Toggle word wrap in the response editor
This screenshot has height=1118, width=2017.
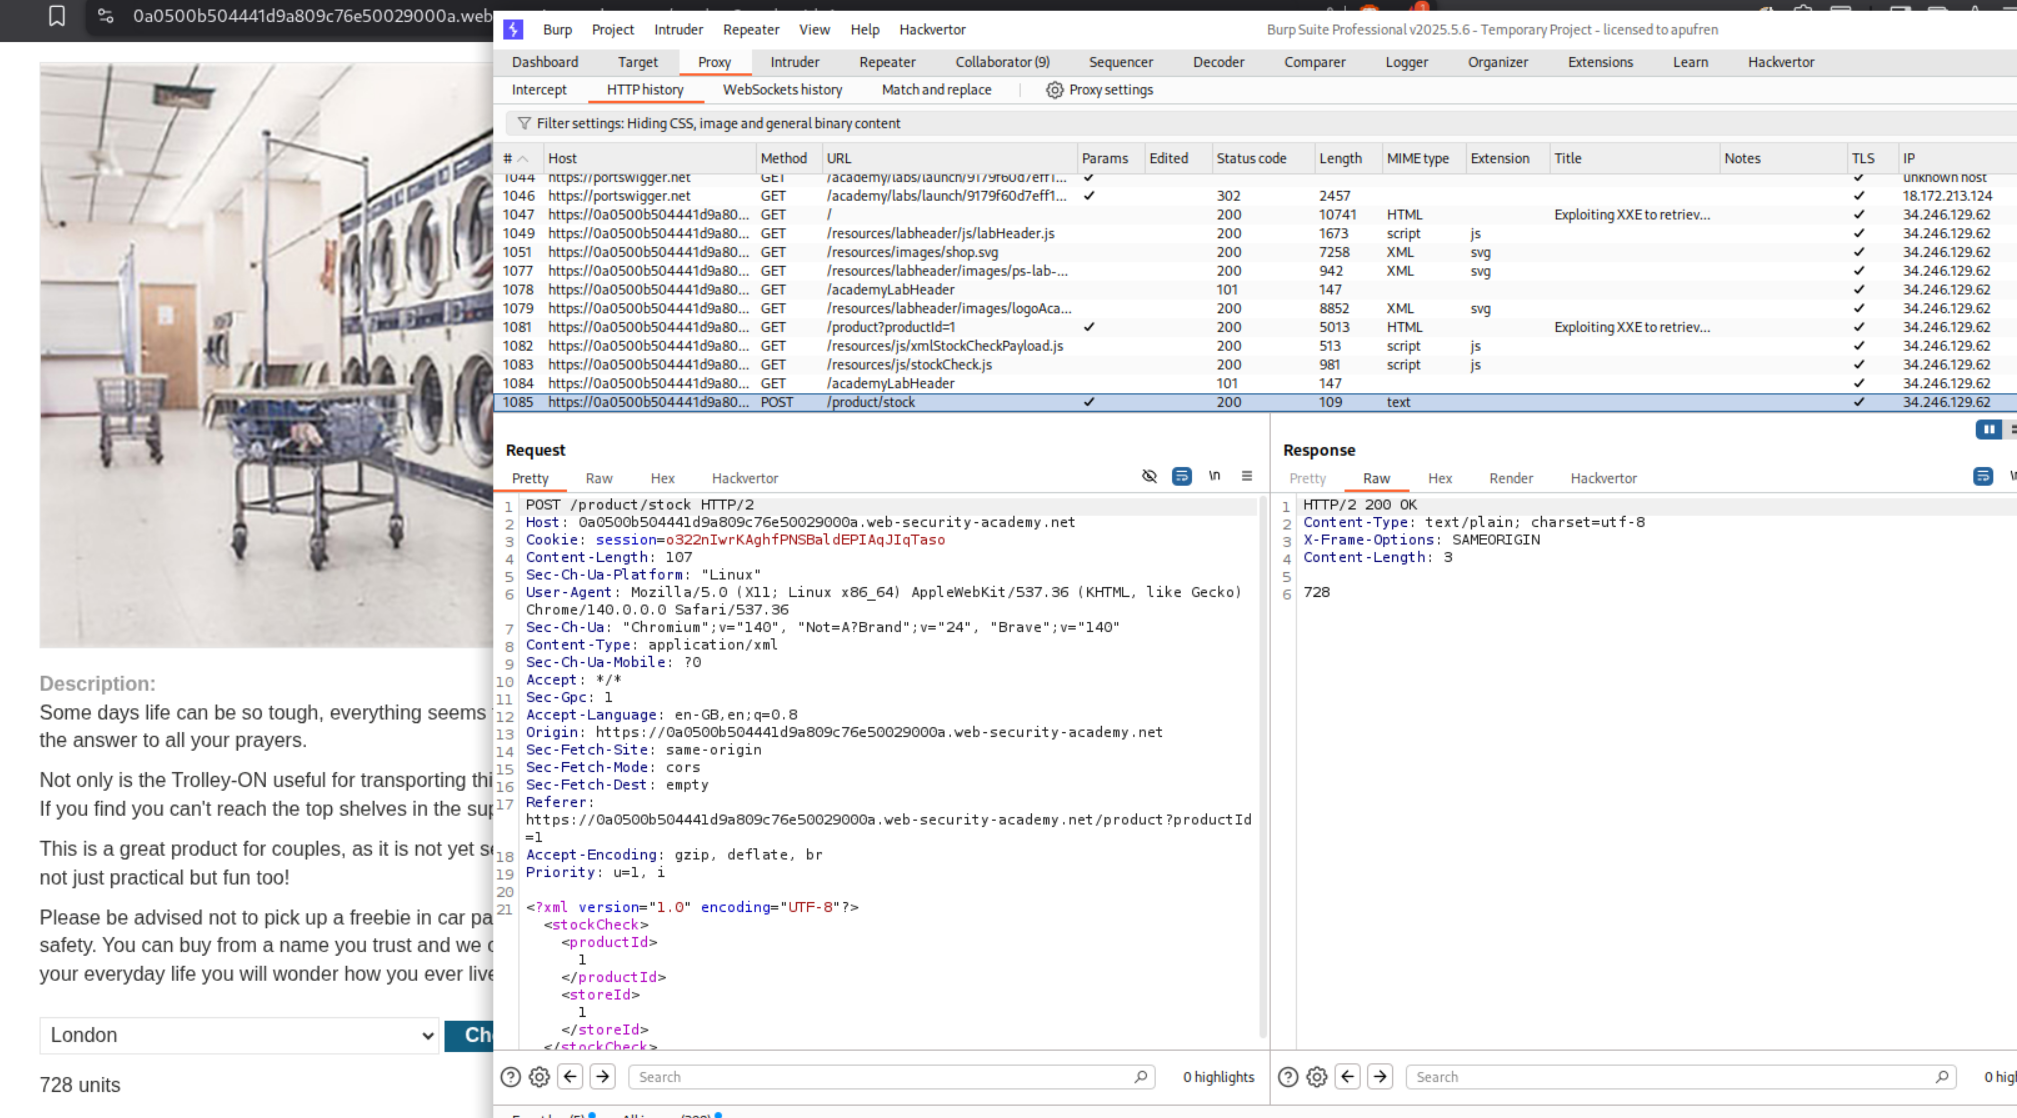coord(1983,476)
